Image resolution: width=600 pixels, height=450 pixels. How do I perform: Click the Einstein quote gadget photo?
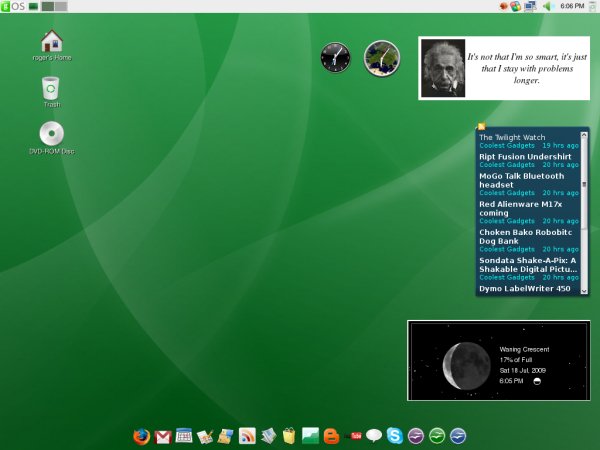pyautogui.click(x=442, y=68)
